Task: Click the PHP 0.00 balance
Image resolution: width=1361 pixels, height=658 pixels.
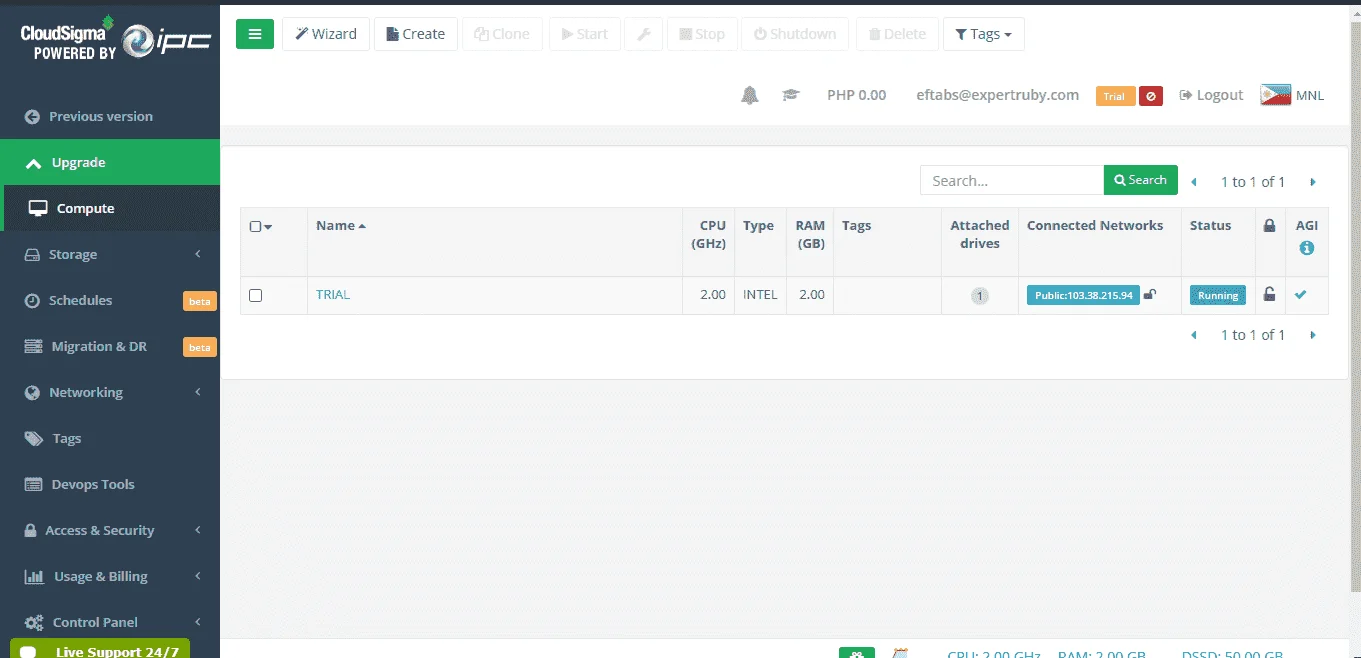Action: 857,95
